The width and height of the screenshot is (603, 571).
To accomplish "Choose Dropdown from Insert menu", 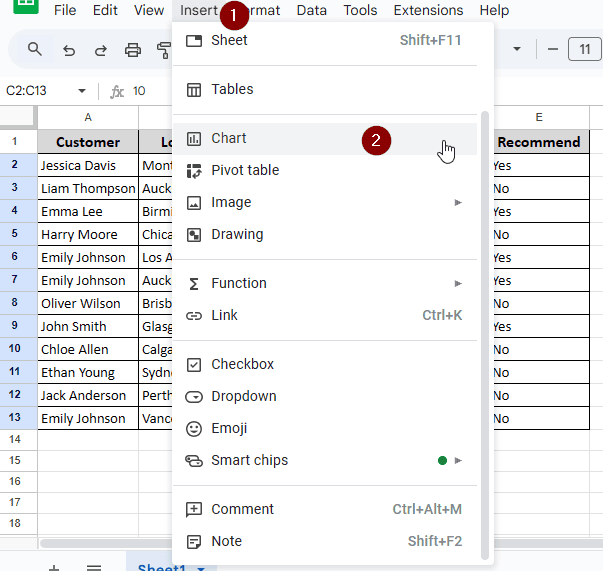I will [325, 396].
